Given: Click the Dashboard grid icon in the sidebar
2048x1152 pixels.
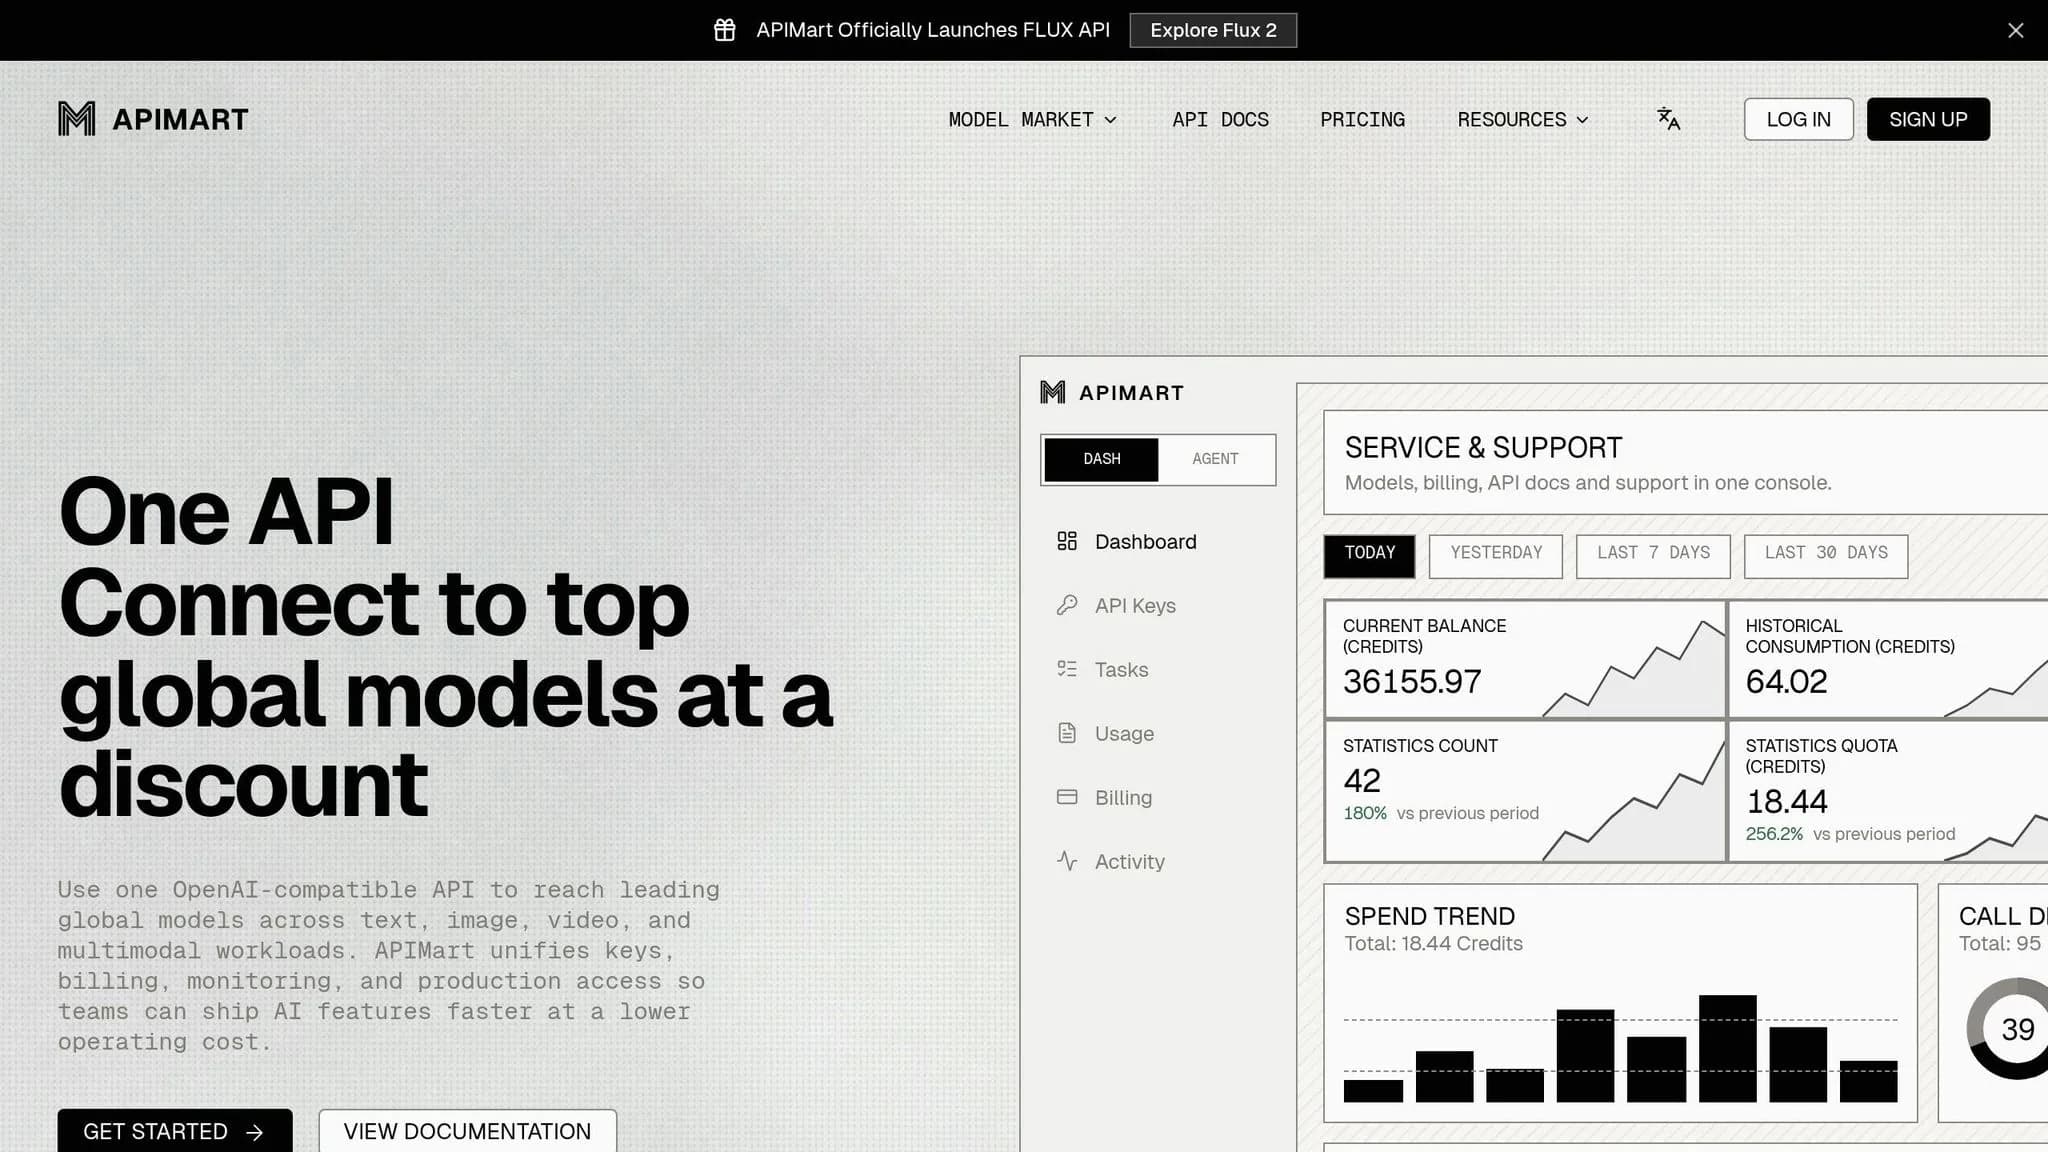Looking at the screenshot, I should 1067,541.
